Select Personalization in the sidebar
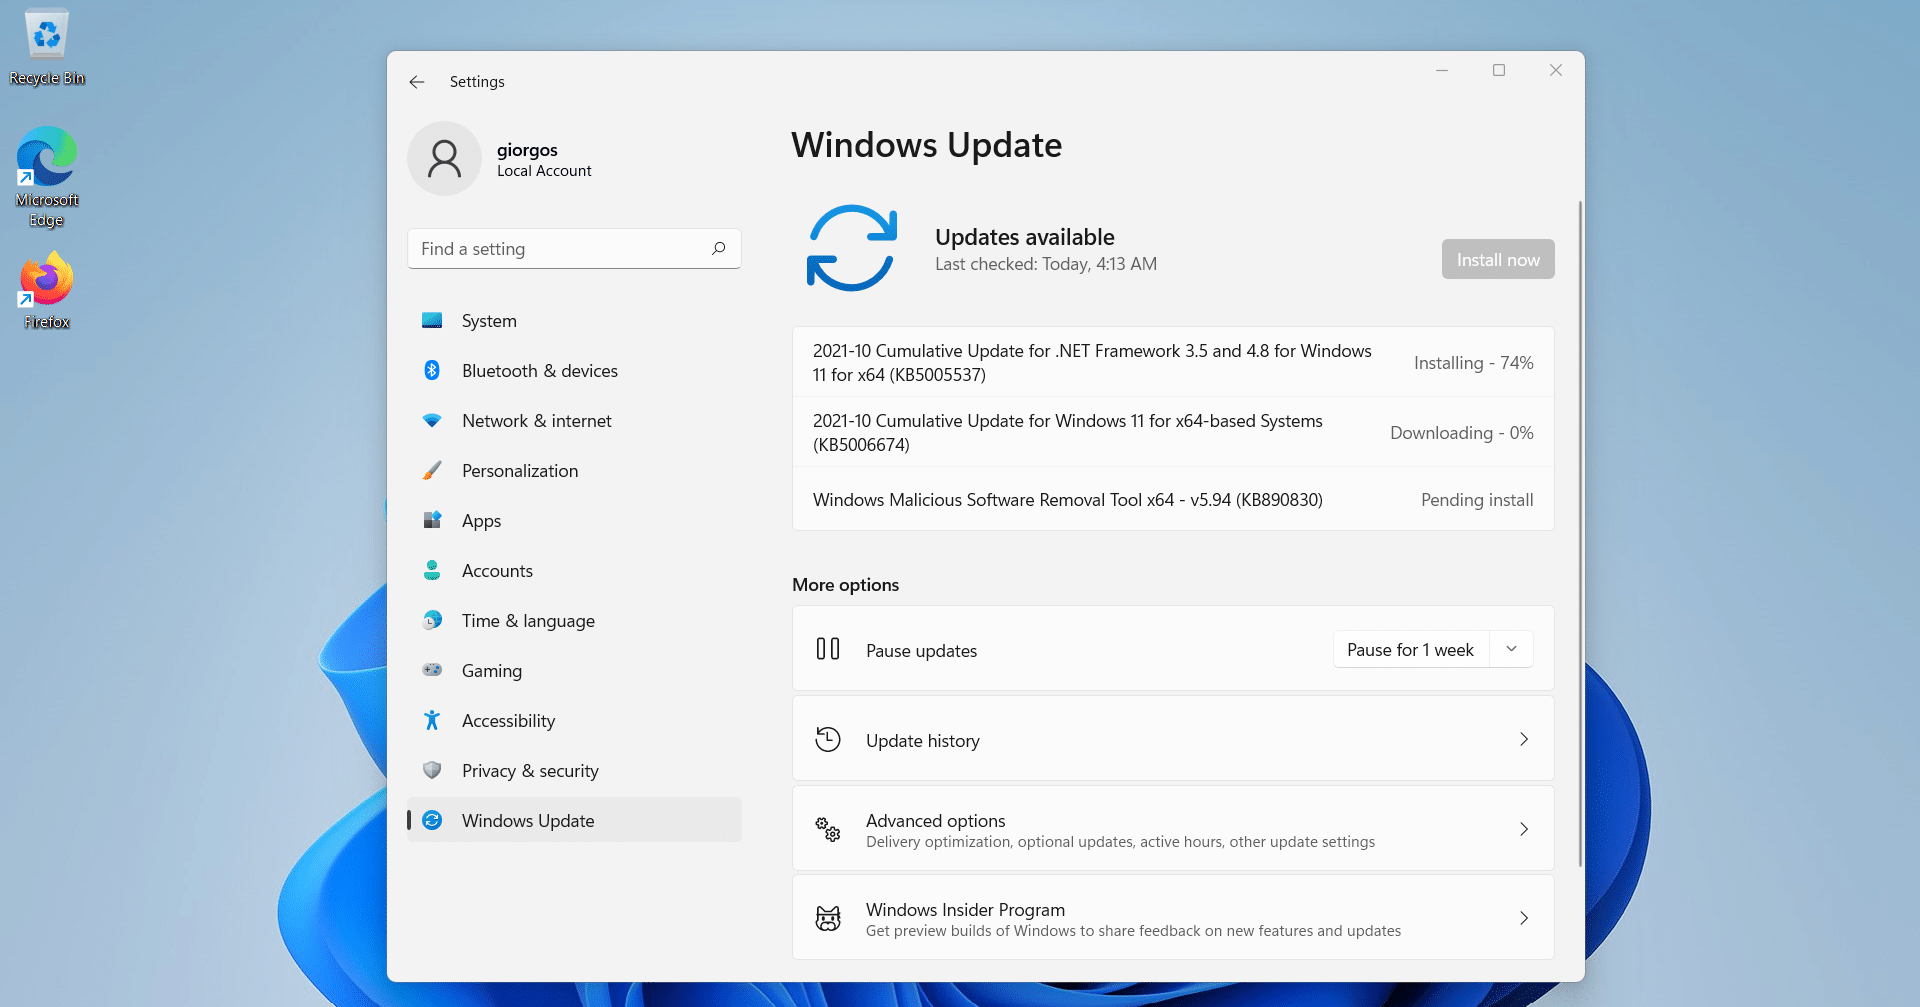This screenshot has width=1920, height=1007. click(574, 471)
